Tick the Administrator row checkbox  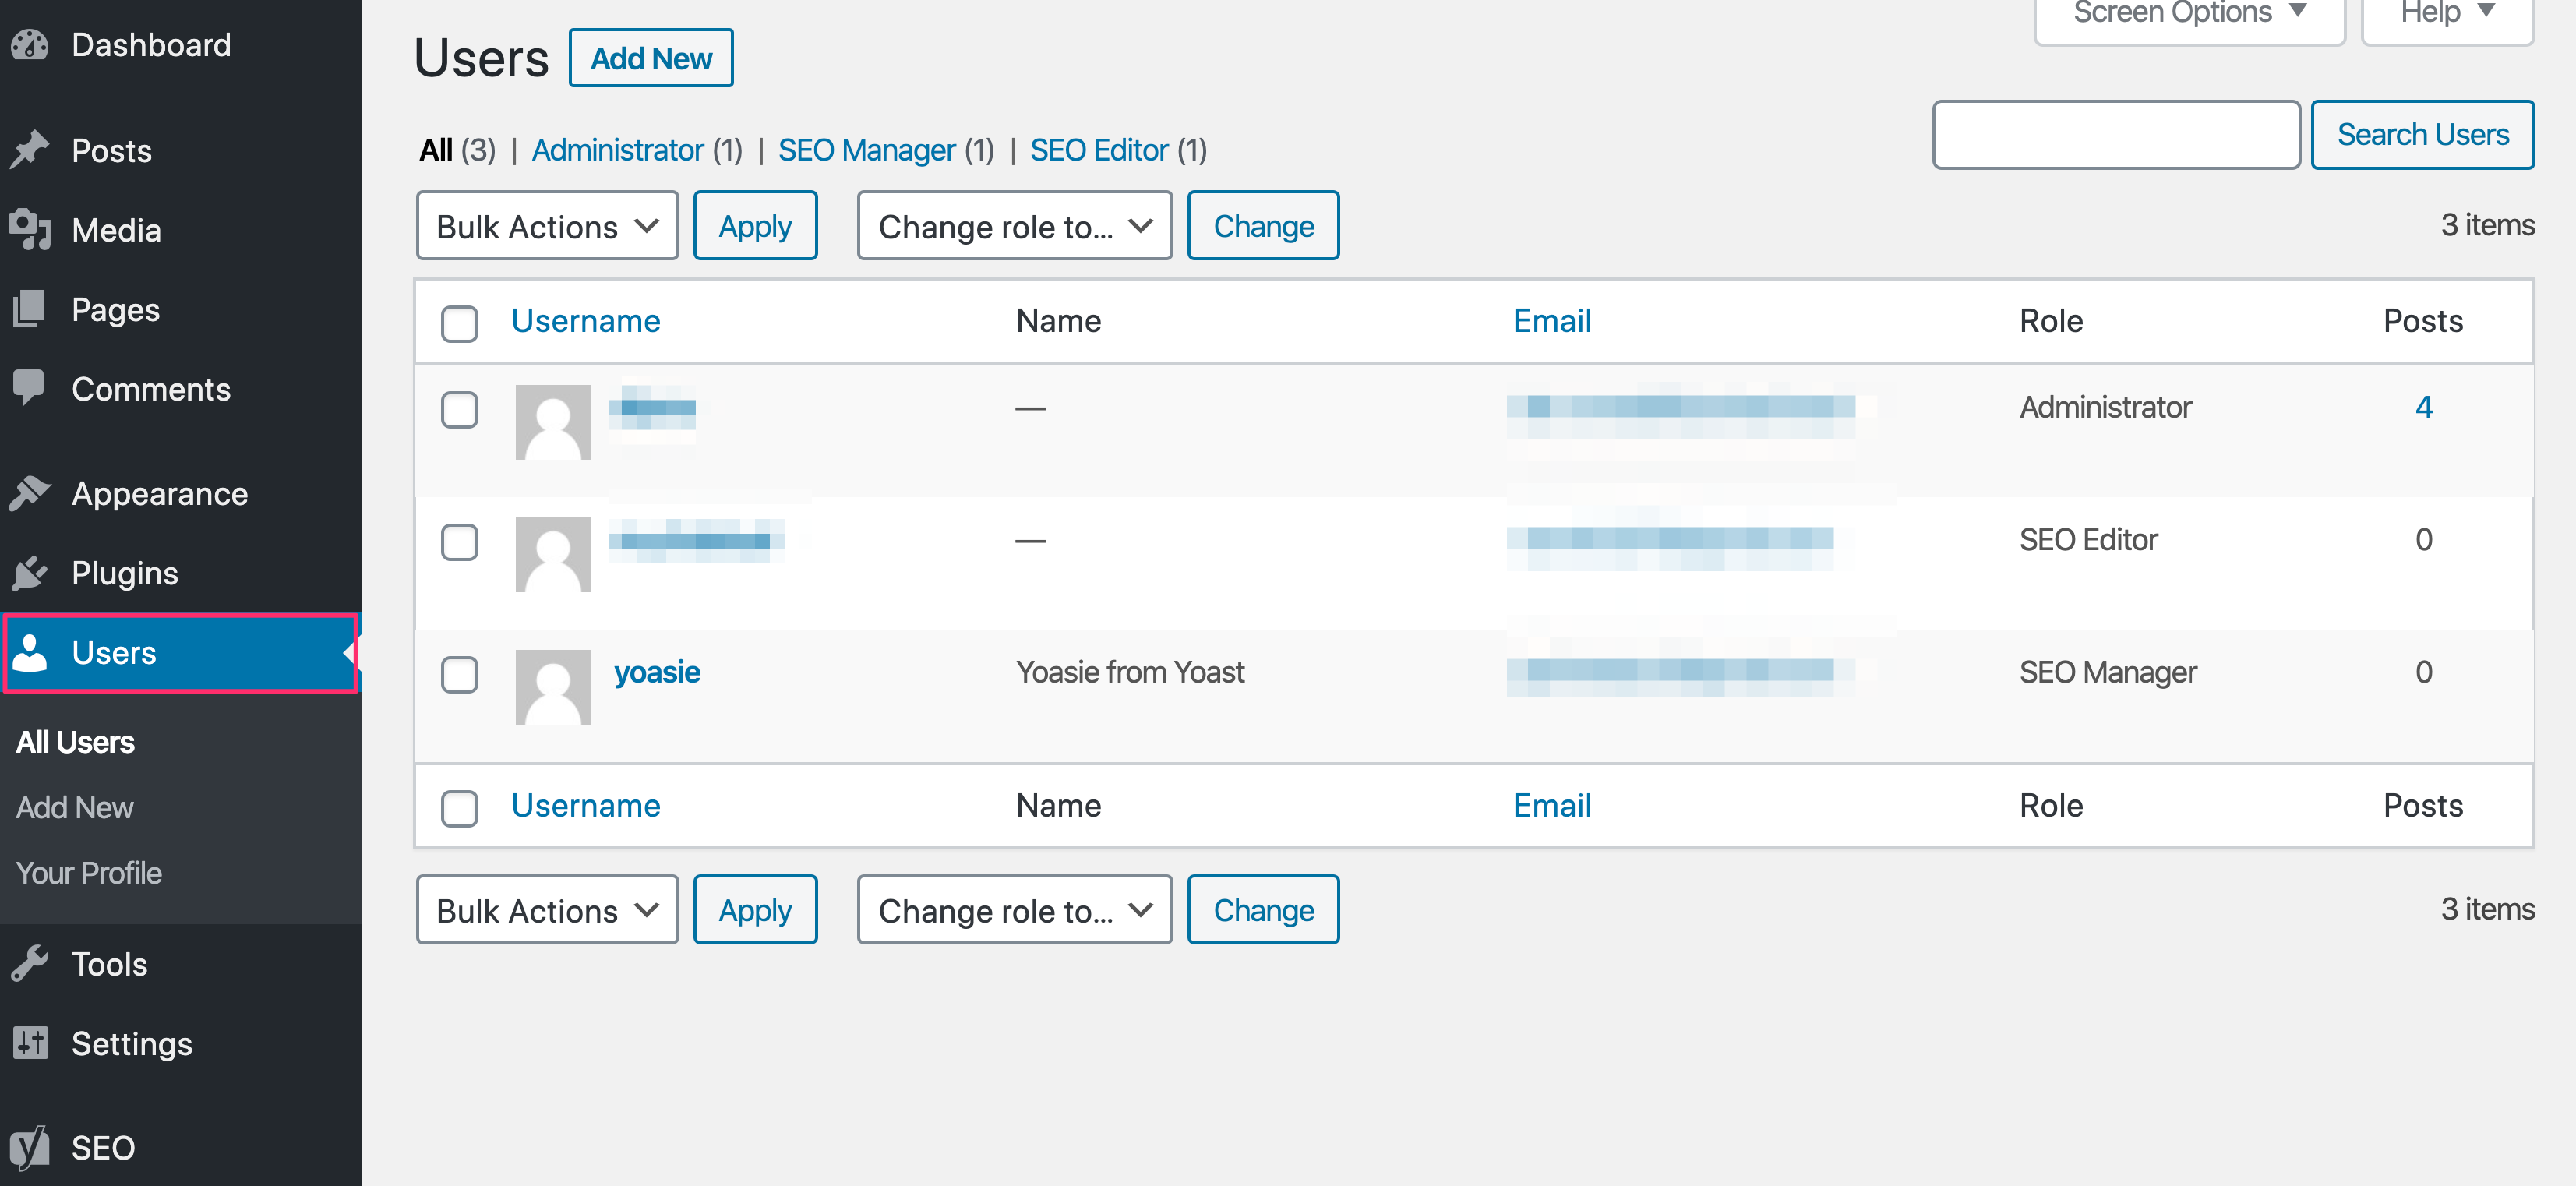pos(459,409)
